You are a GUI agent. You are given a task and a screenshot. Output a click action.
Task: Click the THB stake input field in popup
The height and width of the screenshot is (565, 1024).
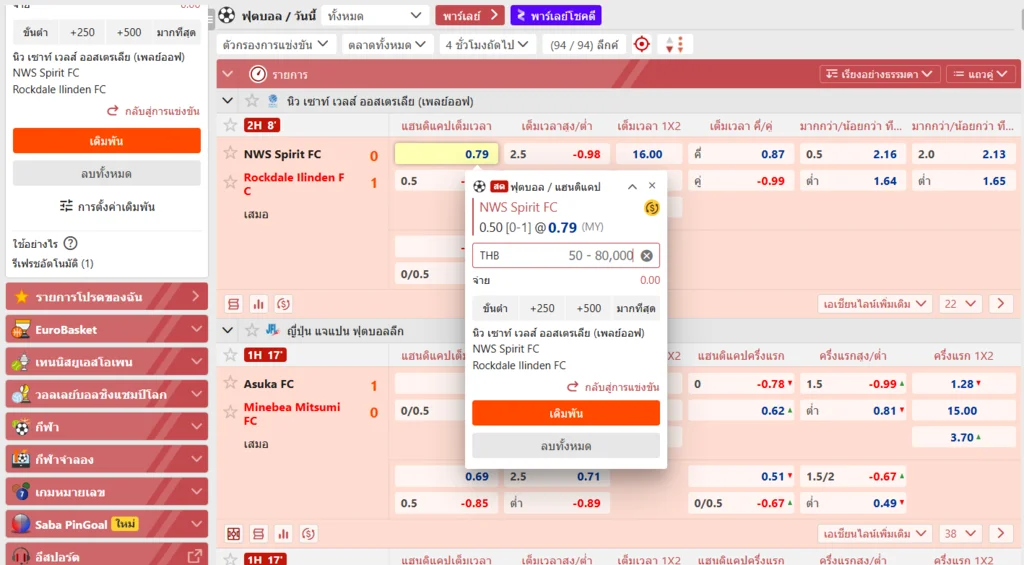pos(566,255)
